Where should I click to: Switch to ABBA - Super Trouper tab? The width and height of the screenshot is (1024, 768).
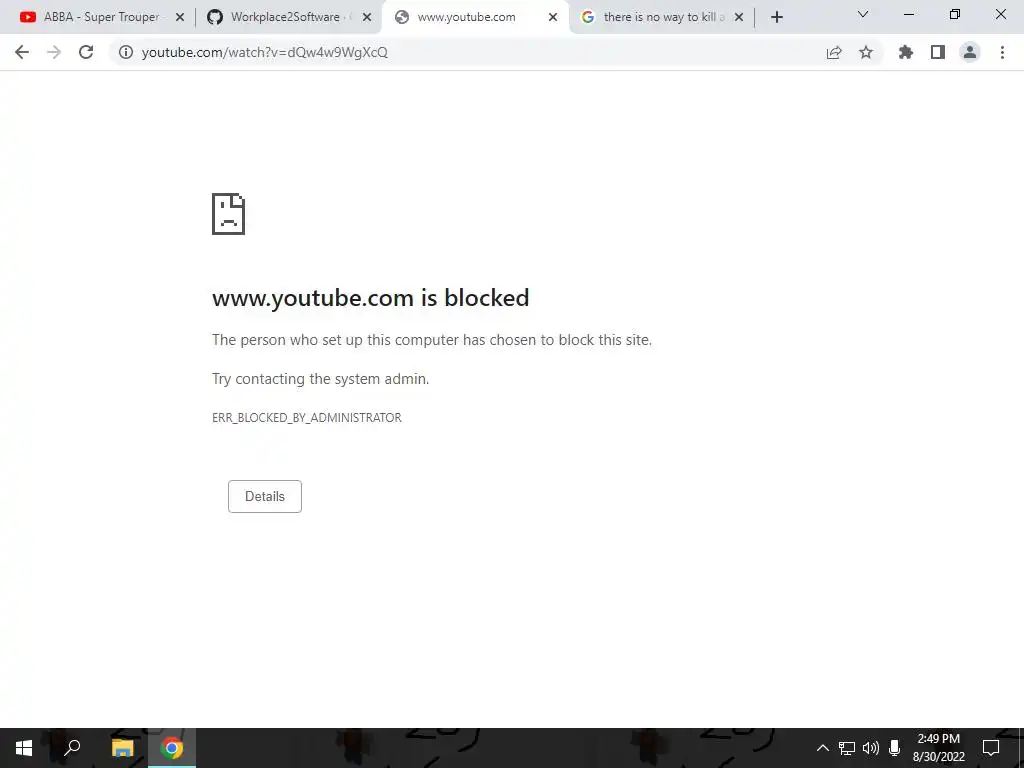[102, 17]
